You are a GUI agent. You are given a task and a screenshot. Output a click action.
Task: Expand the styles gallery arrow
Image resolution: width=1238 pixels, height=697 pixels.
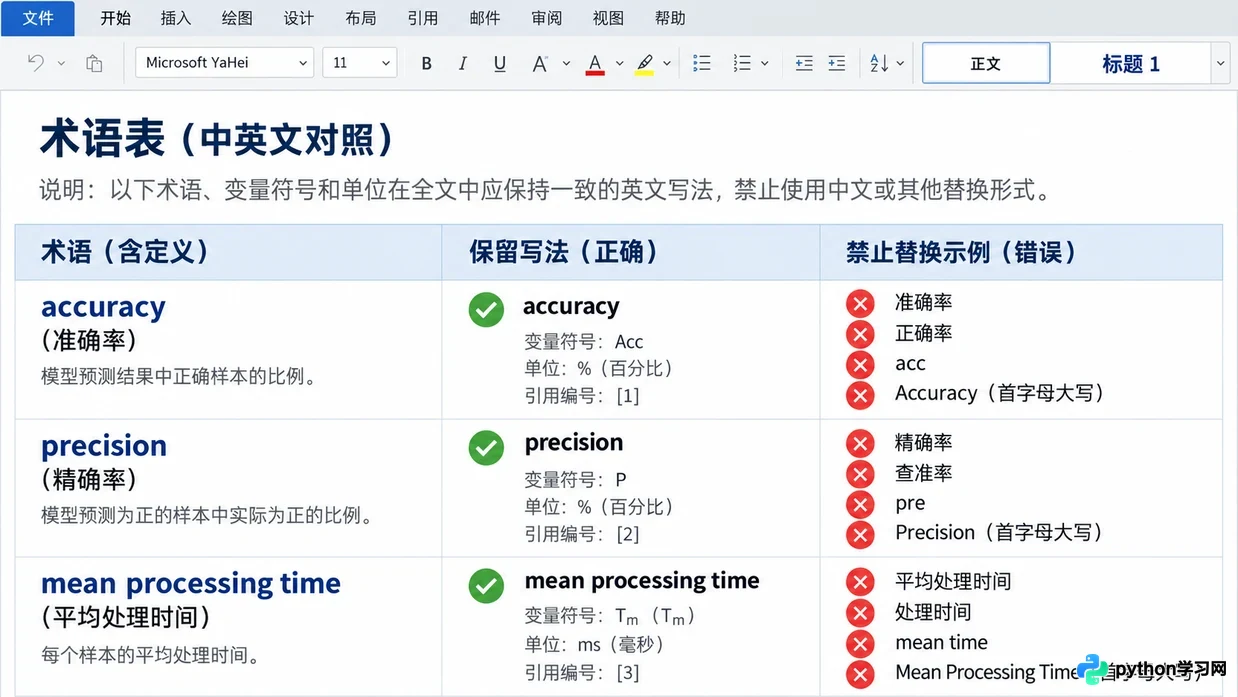click(x=1220, y=63)
